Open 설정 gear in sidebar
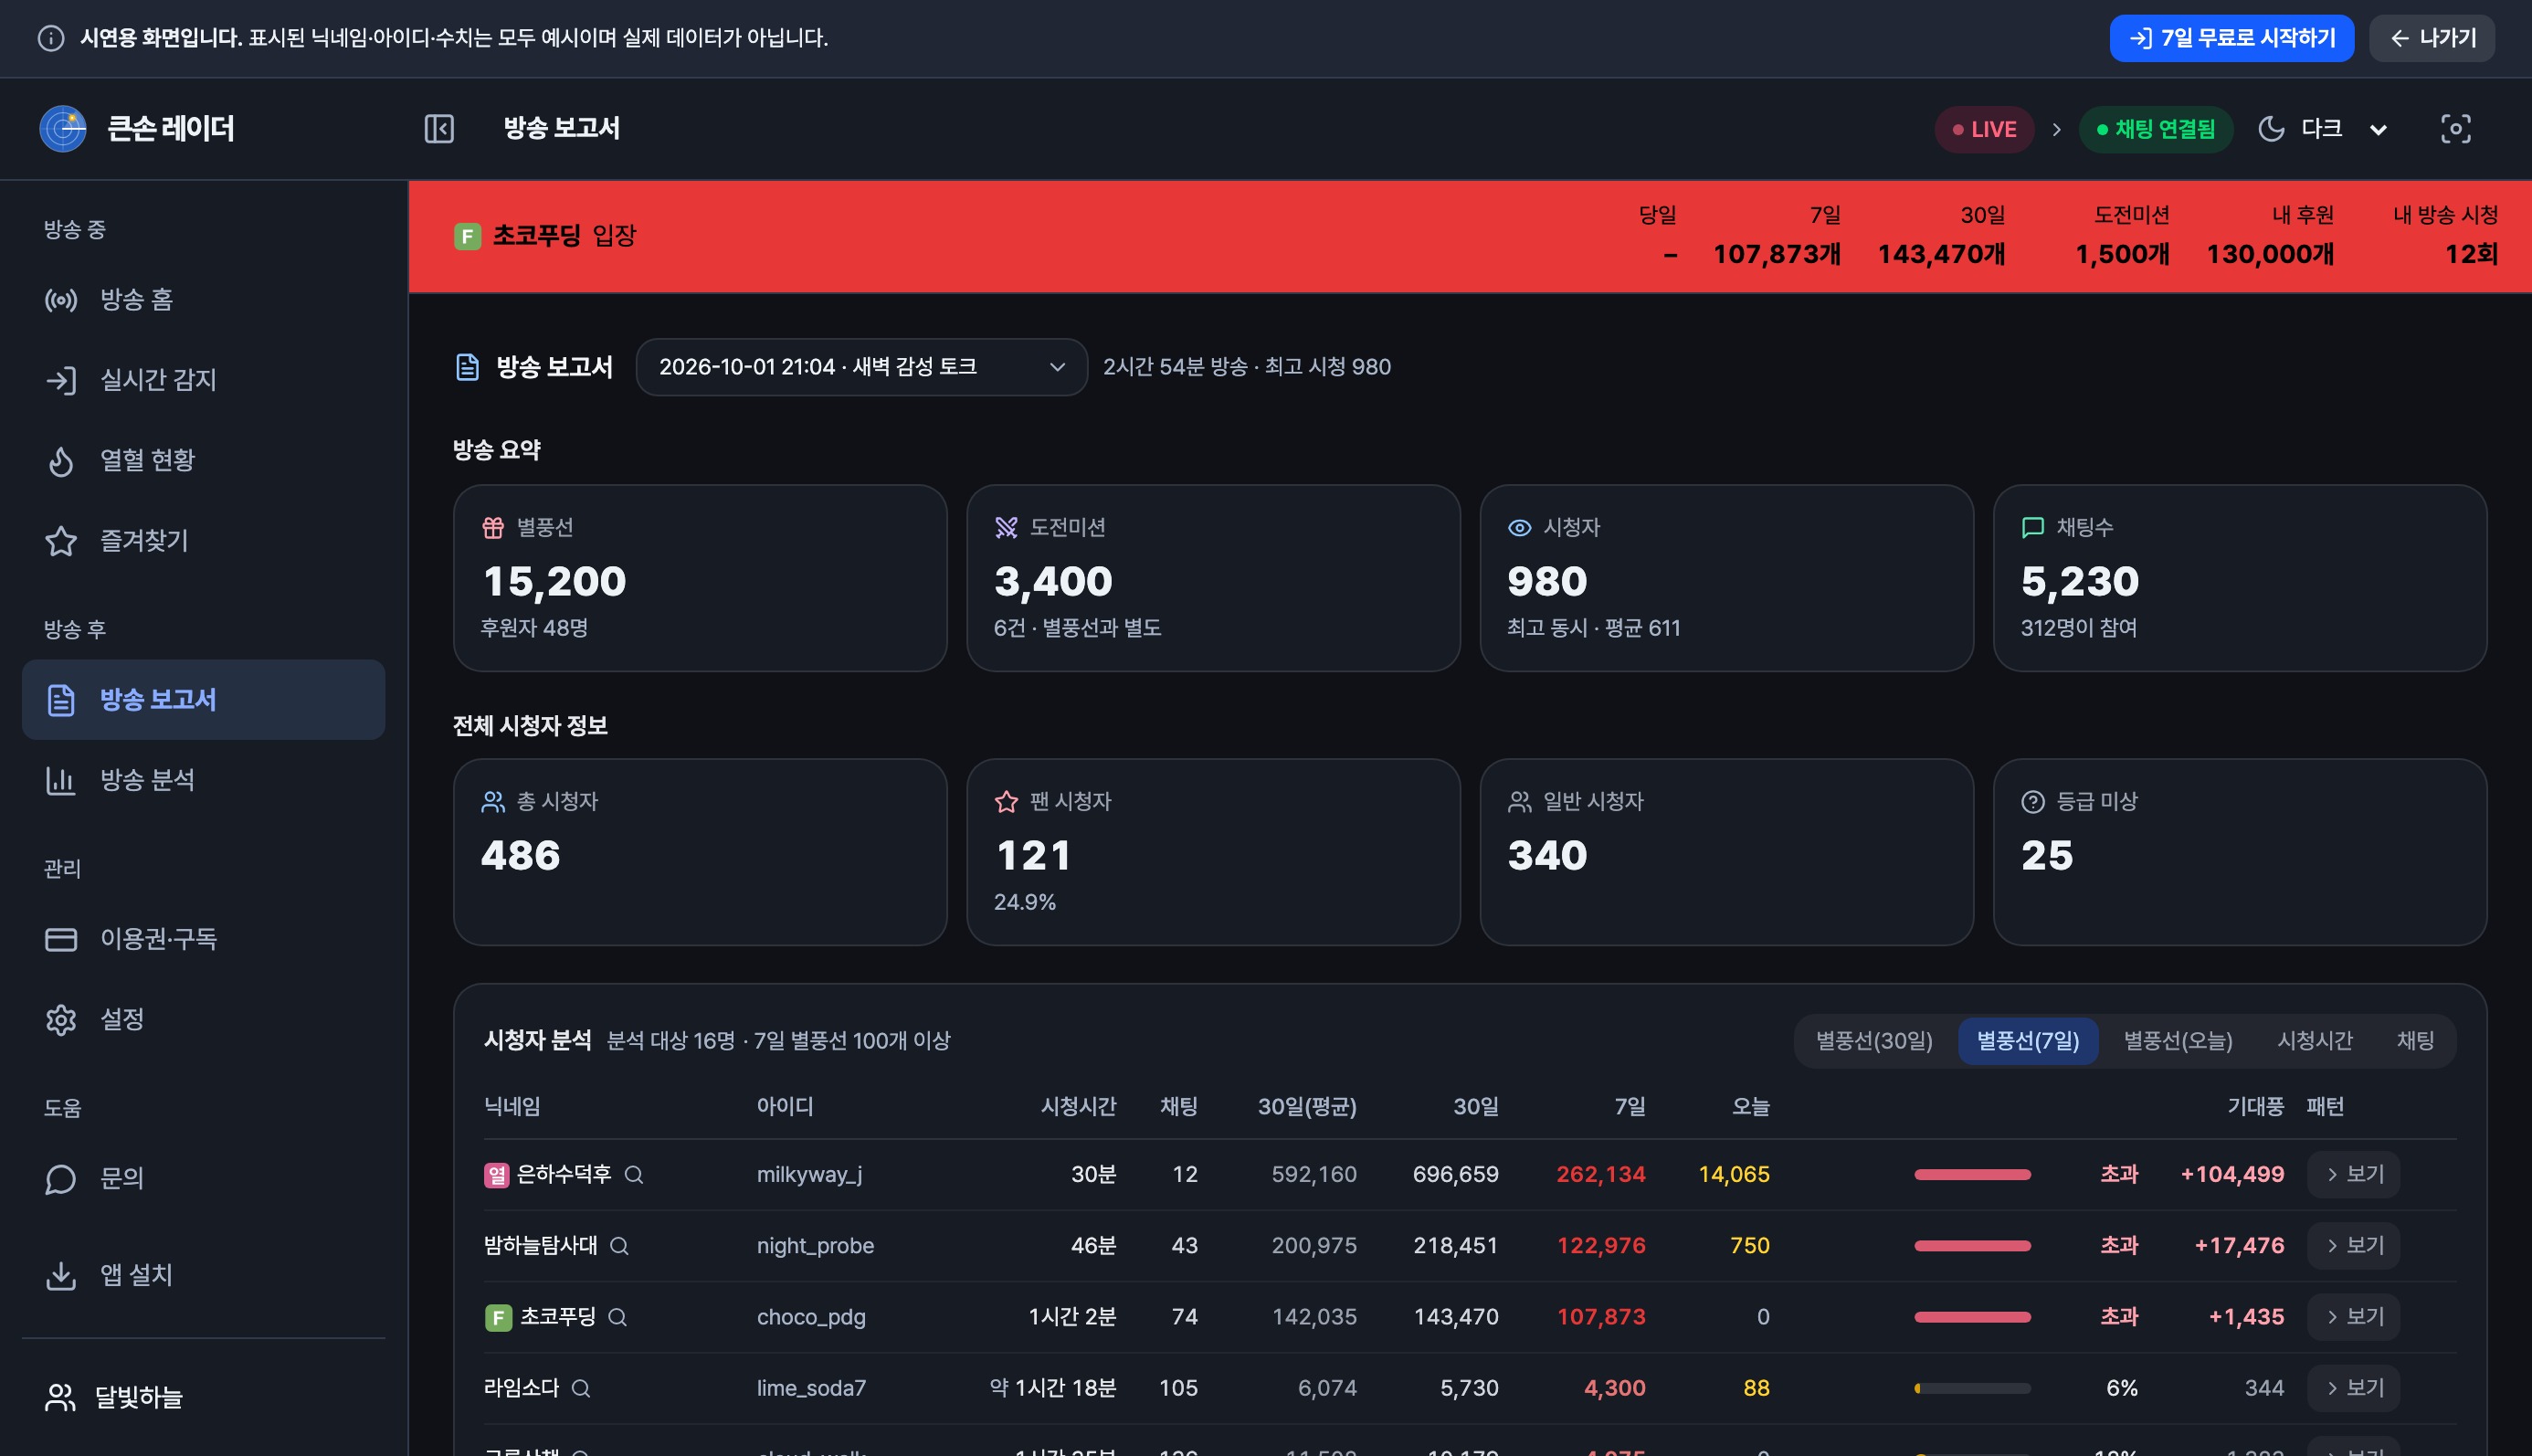 coord(203,1019)
